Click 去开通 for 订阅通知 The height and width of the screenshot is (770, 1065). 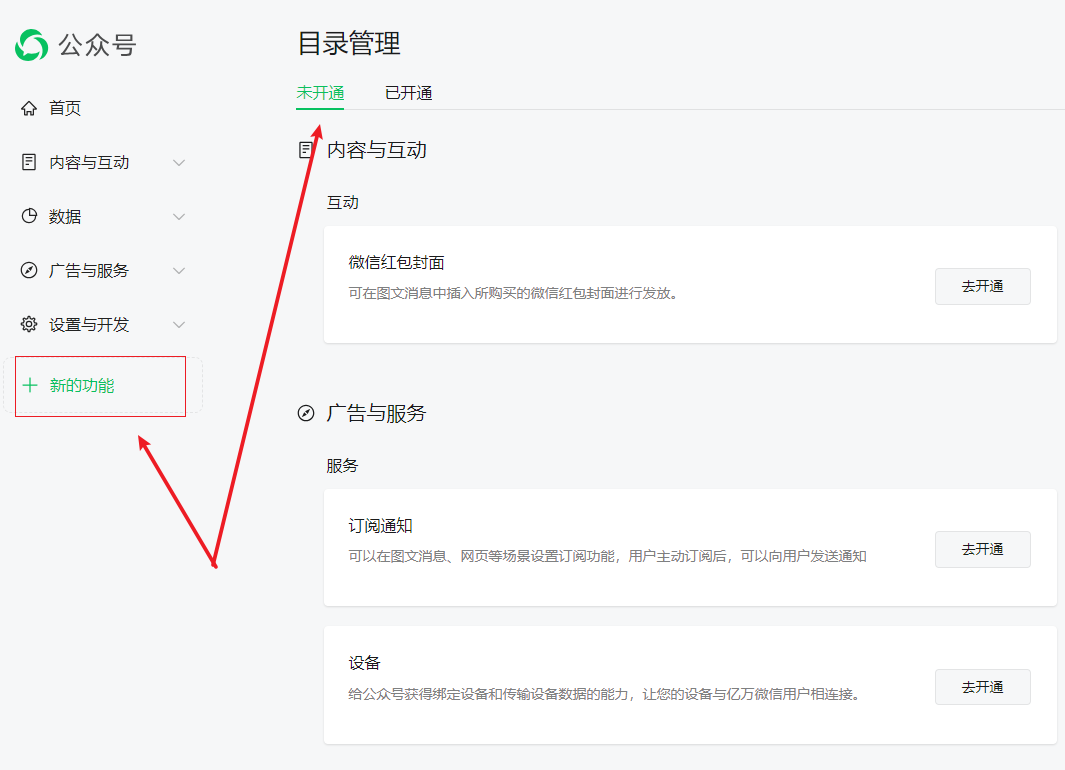click(x=982, y=549)
